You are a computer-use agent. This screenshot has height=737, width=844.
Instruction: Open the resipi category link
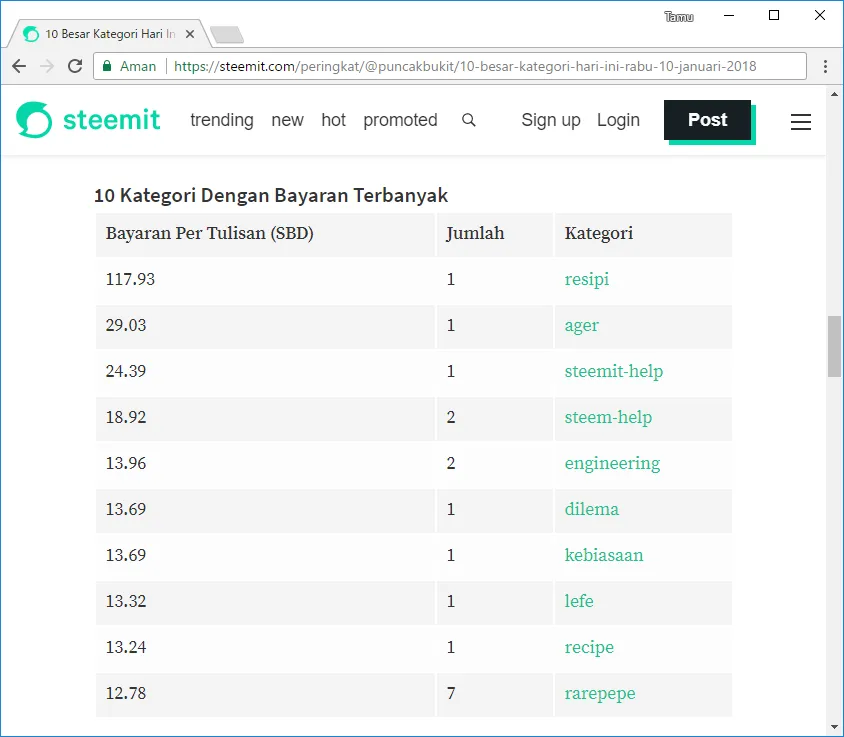pyautogui.click(x=587, y=279)
